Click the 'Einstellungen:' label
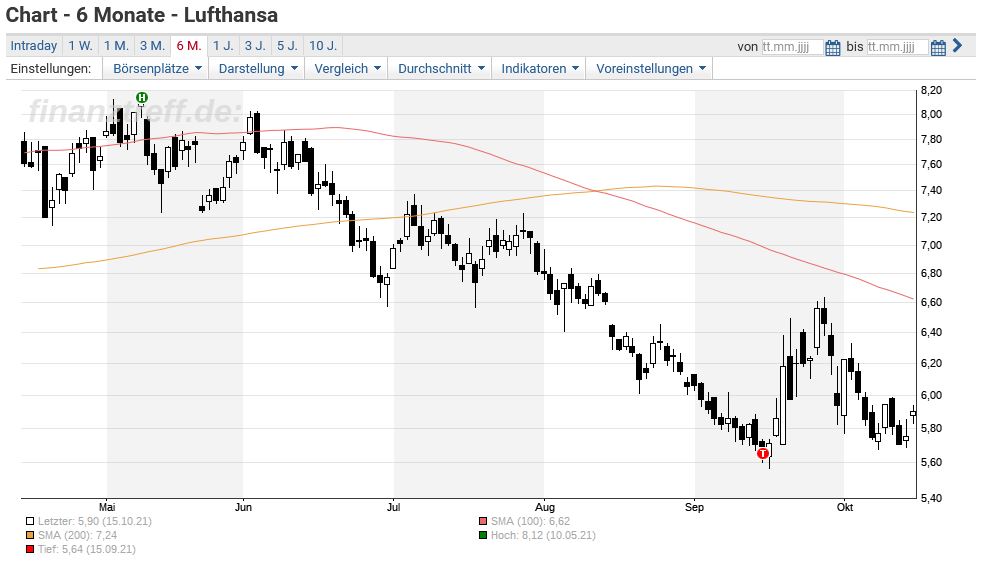982x568 pixels. [x=51, y=69]
